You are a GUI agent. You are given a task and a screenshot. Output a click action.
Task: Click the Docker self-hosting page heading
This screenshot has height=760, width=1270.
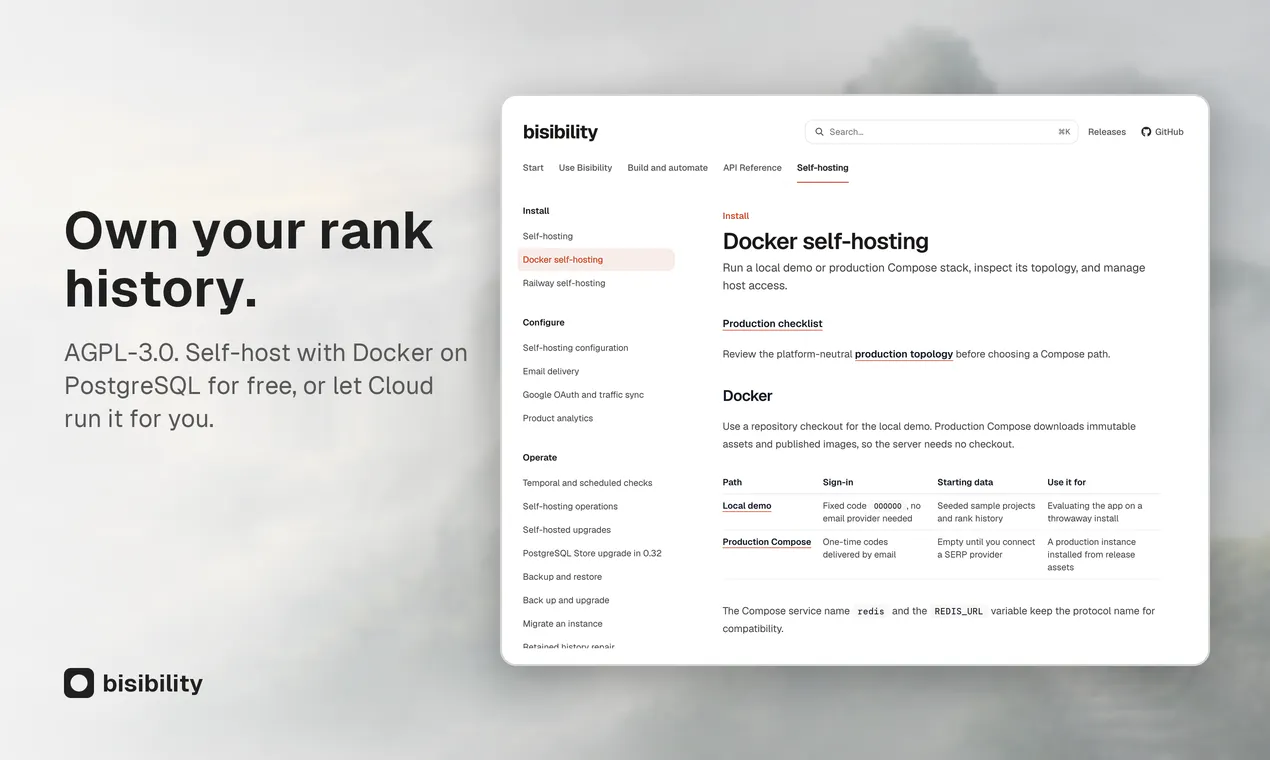(826, 241)
